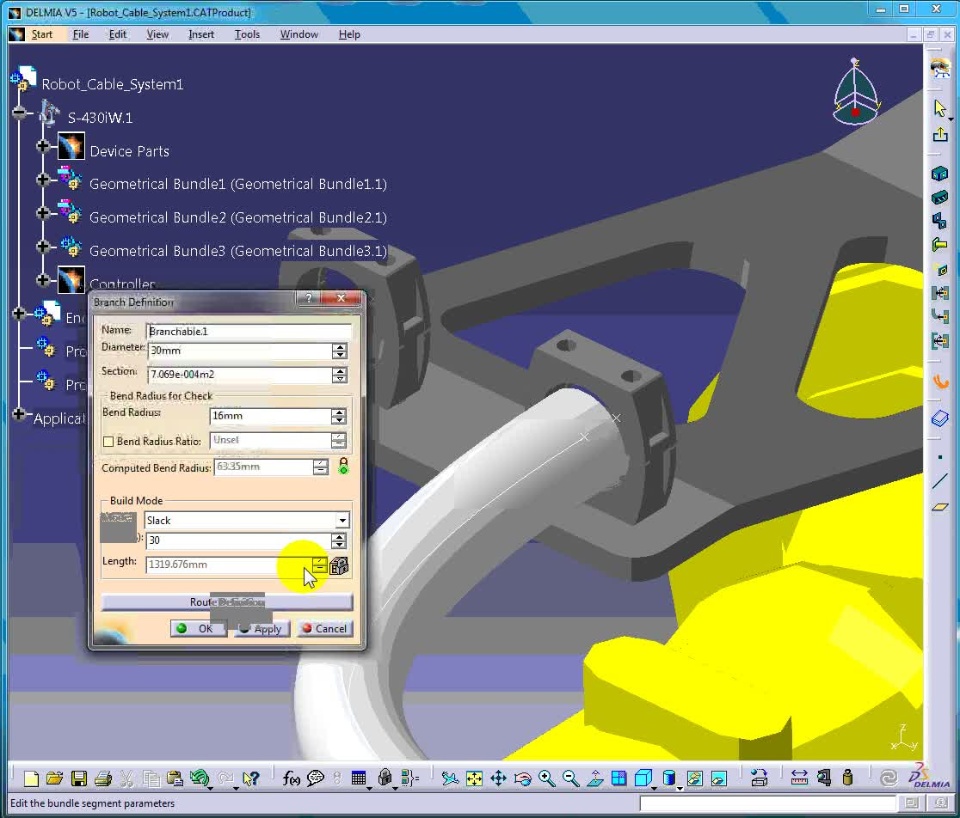Viewport: 960px width, 818px height.
Task: Open the Insert menu
Action: coord(201,34)
